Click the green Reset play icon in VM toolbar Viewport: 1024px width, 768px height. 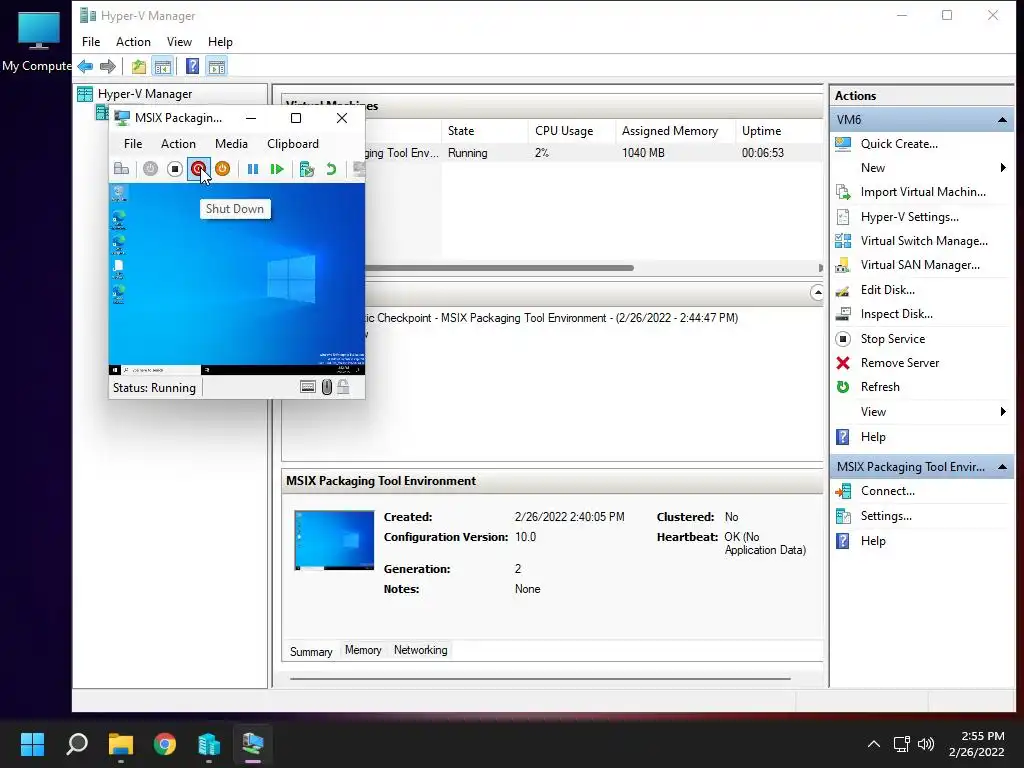tap(277, 169)
